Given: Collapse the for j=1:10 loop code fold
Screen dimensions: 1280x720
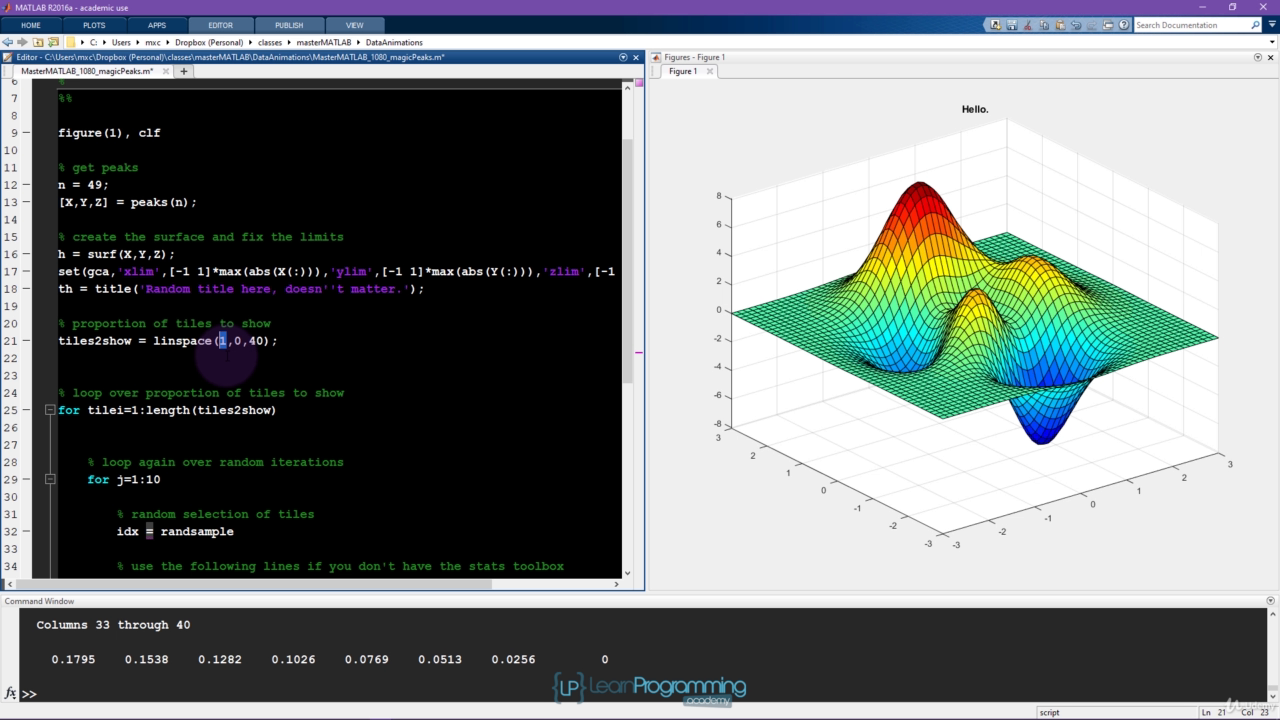Looking at the screenshot, I should coord(50,479).
